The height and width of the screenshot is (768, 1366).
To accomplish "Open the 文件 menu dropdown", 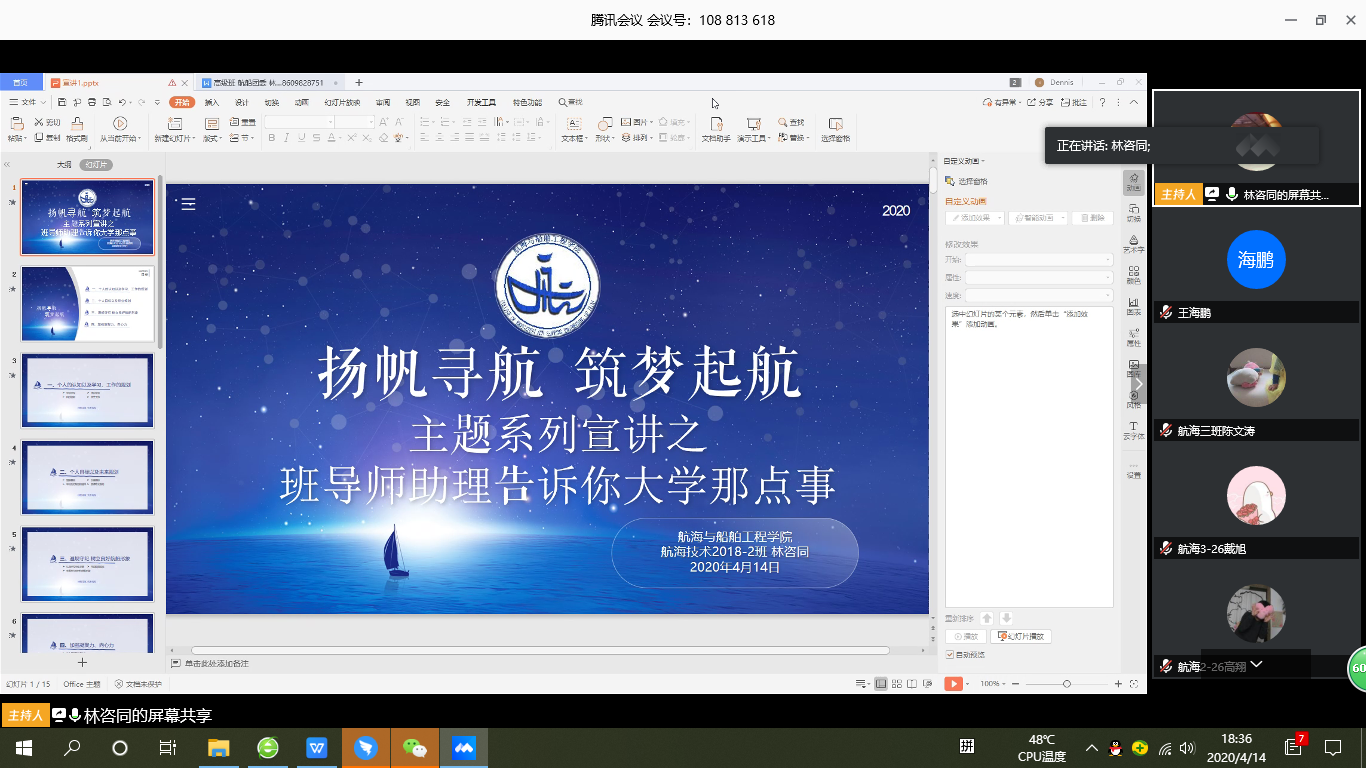I will coord(28,102).
